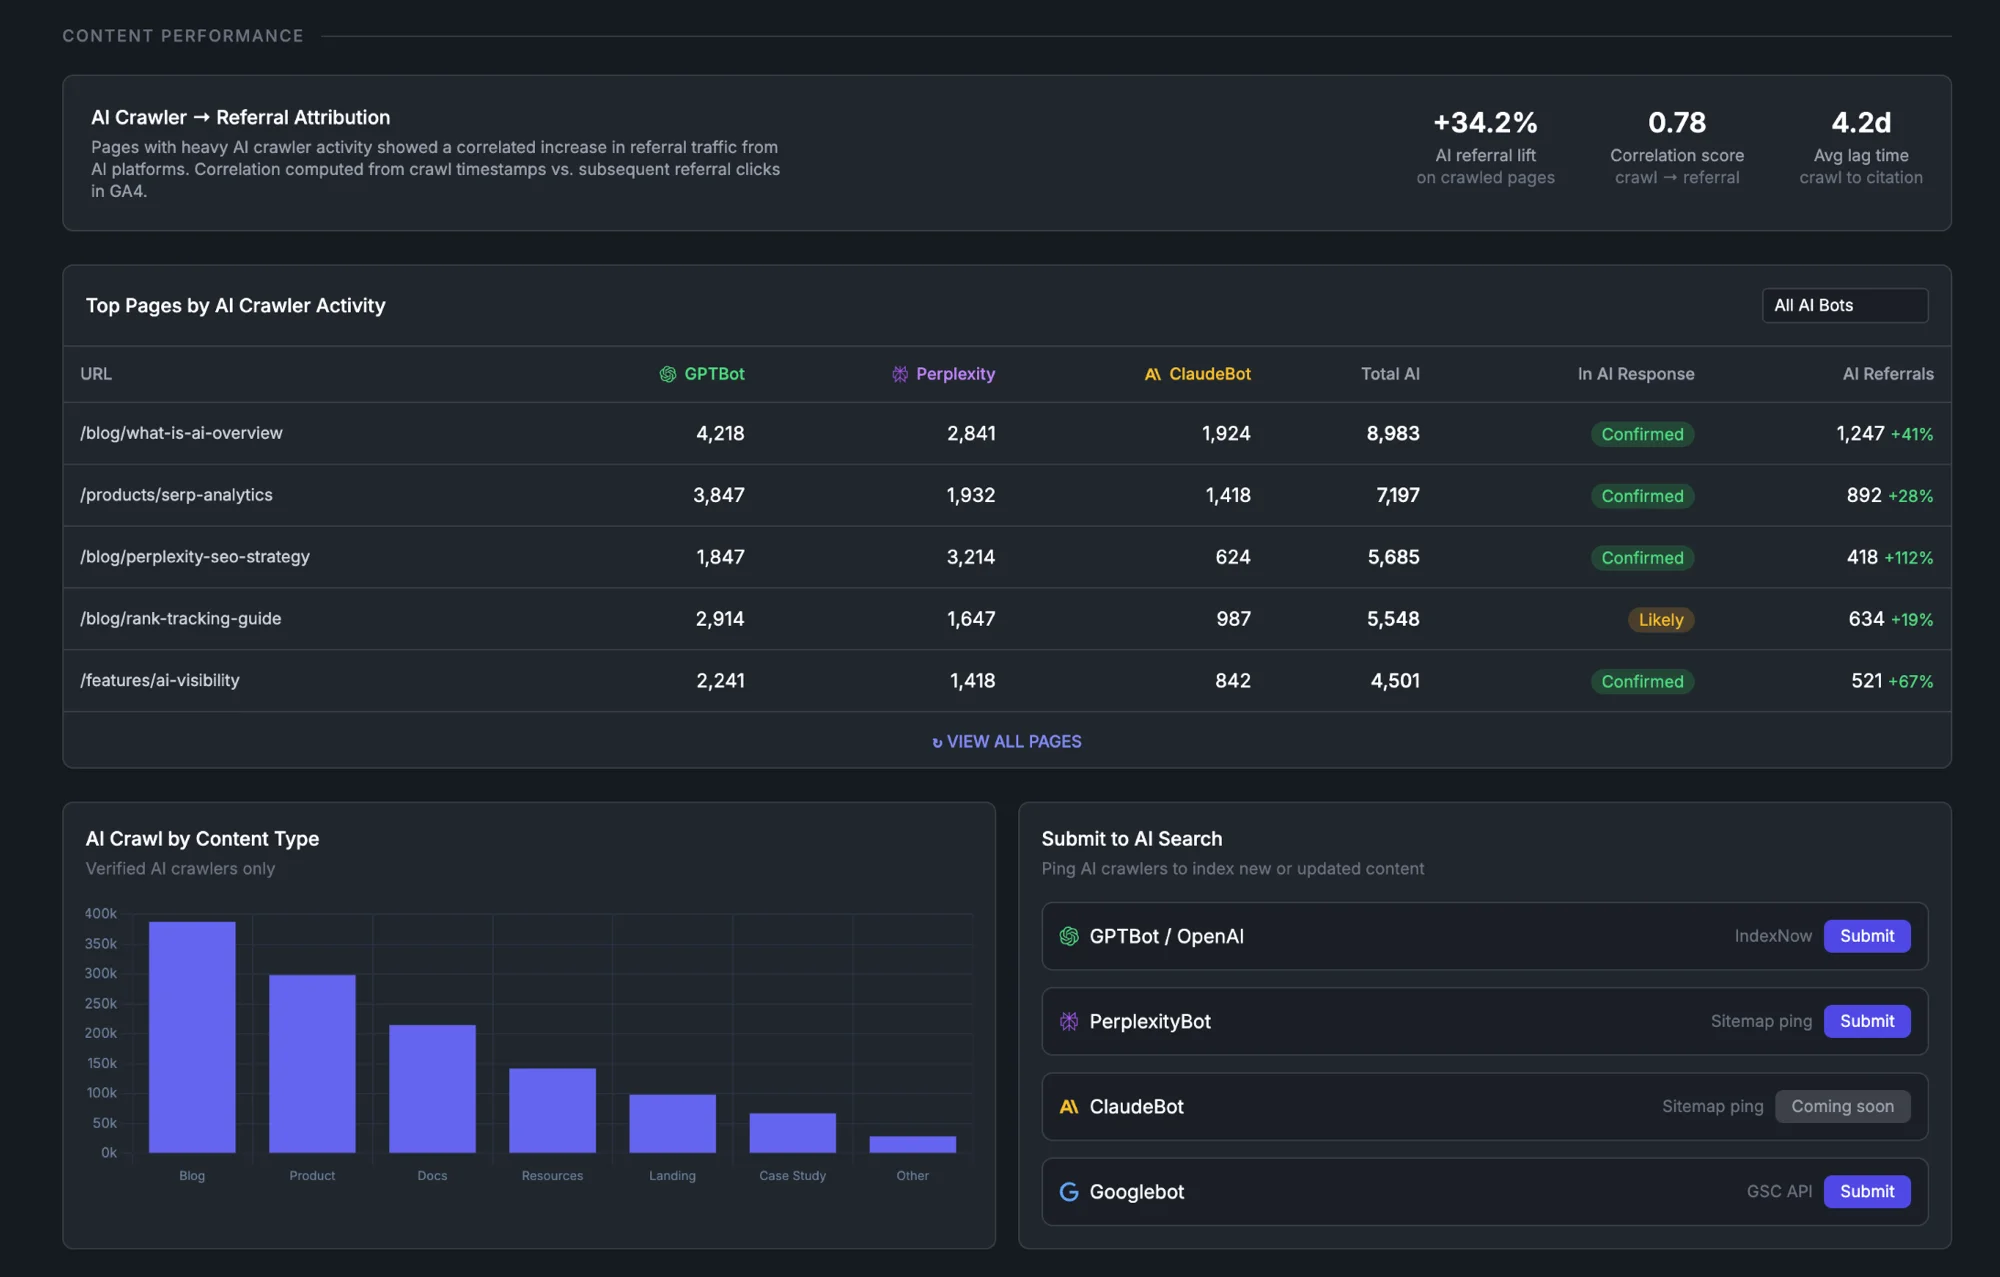Click the Coming soon label for ClaudeBot
Image resolution: width=2000 pixels, height=1277 pixels.
[x=1842, y=1106]
